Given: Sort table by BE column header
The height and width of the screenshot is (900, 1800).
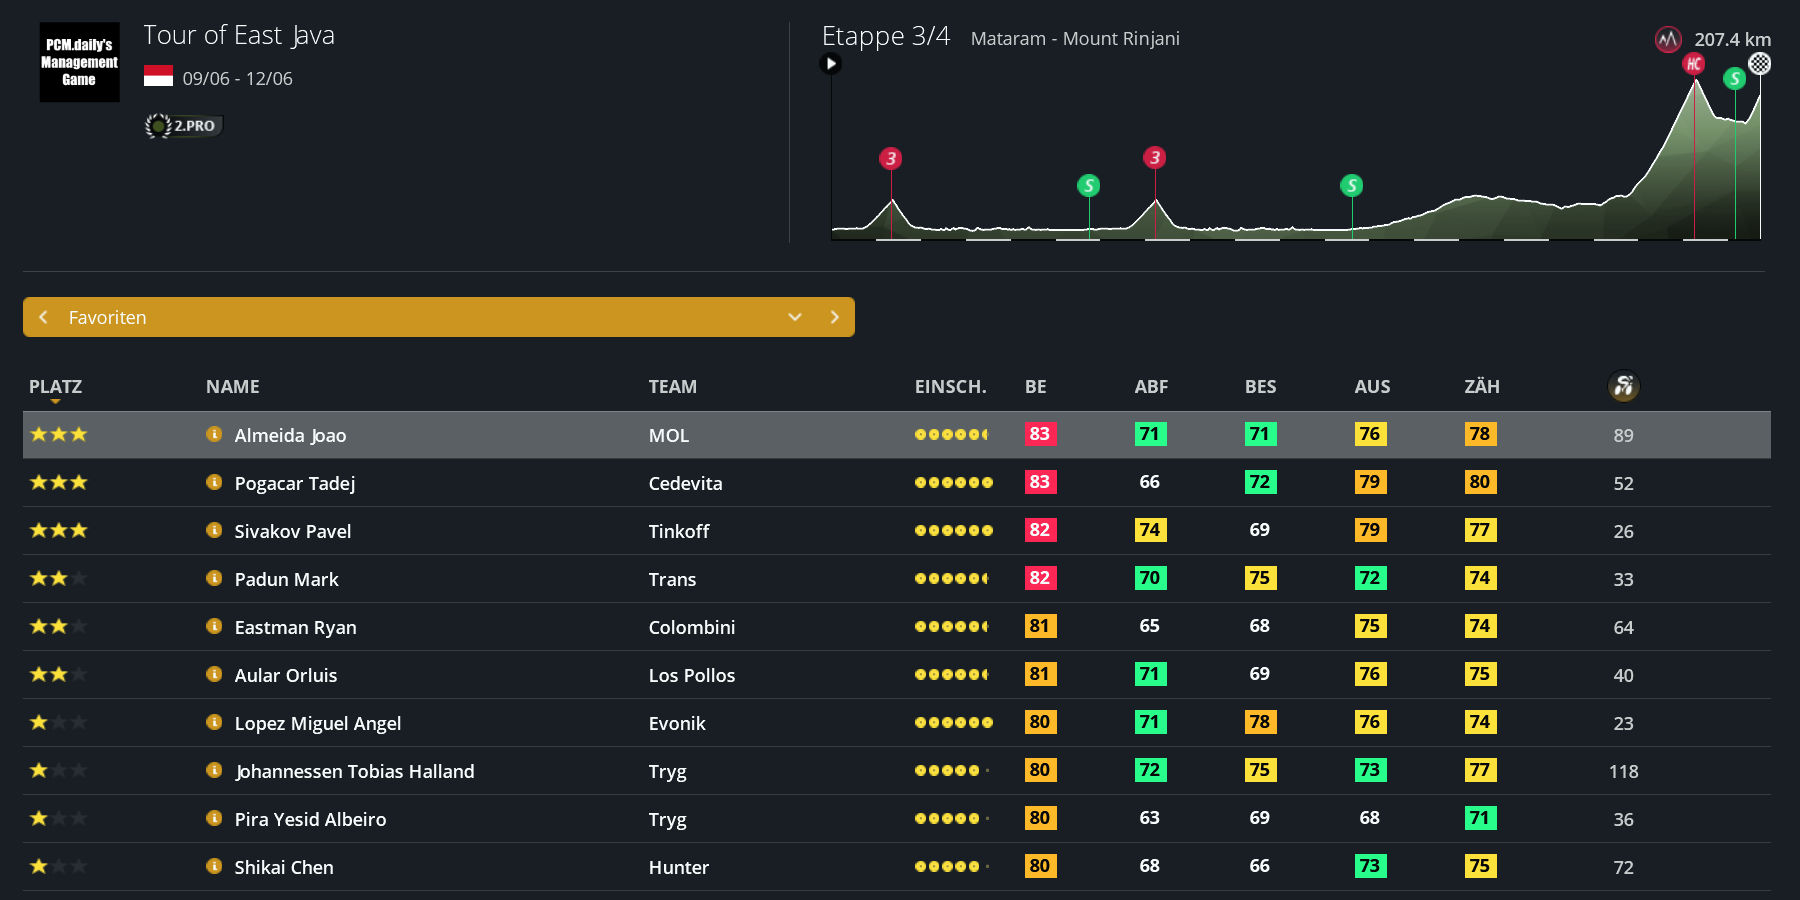Looking at the screenshot, I should point(1035,387).
